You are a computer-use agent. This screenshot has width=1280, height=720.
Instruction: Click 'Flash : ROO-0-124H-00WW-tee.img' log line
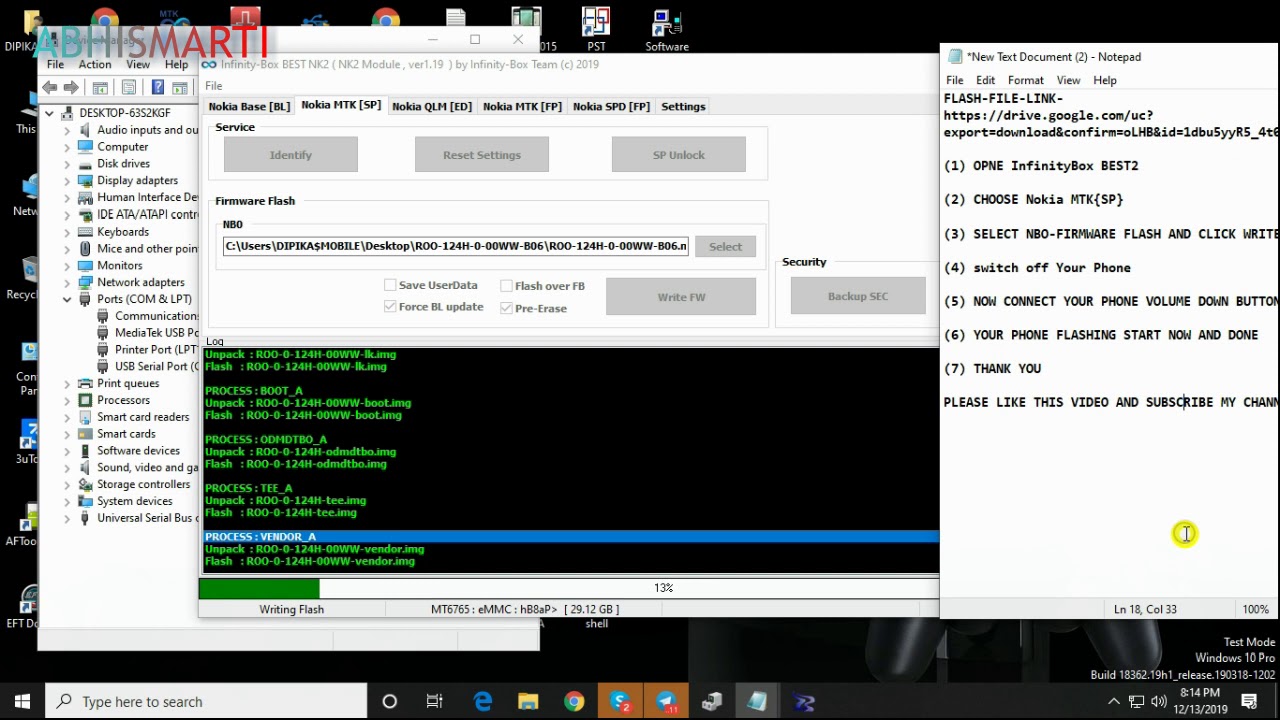281,512
